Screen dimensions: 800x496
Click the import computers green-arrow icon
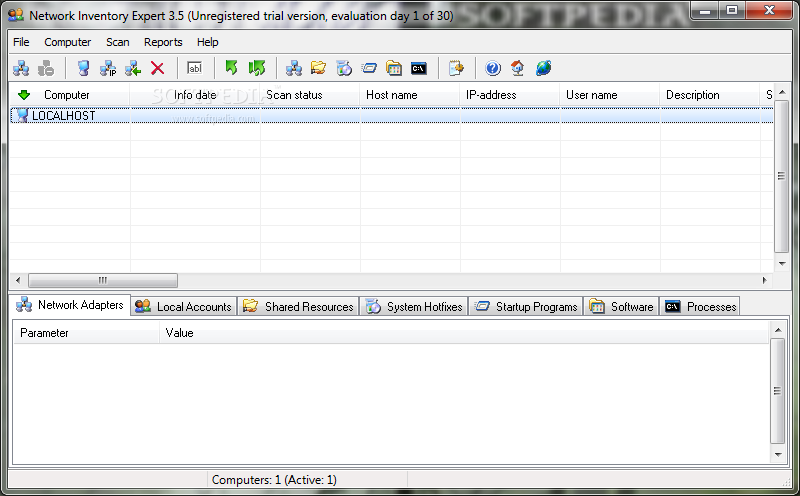(133, 68)
